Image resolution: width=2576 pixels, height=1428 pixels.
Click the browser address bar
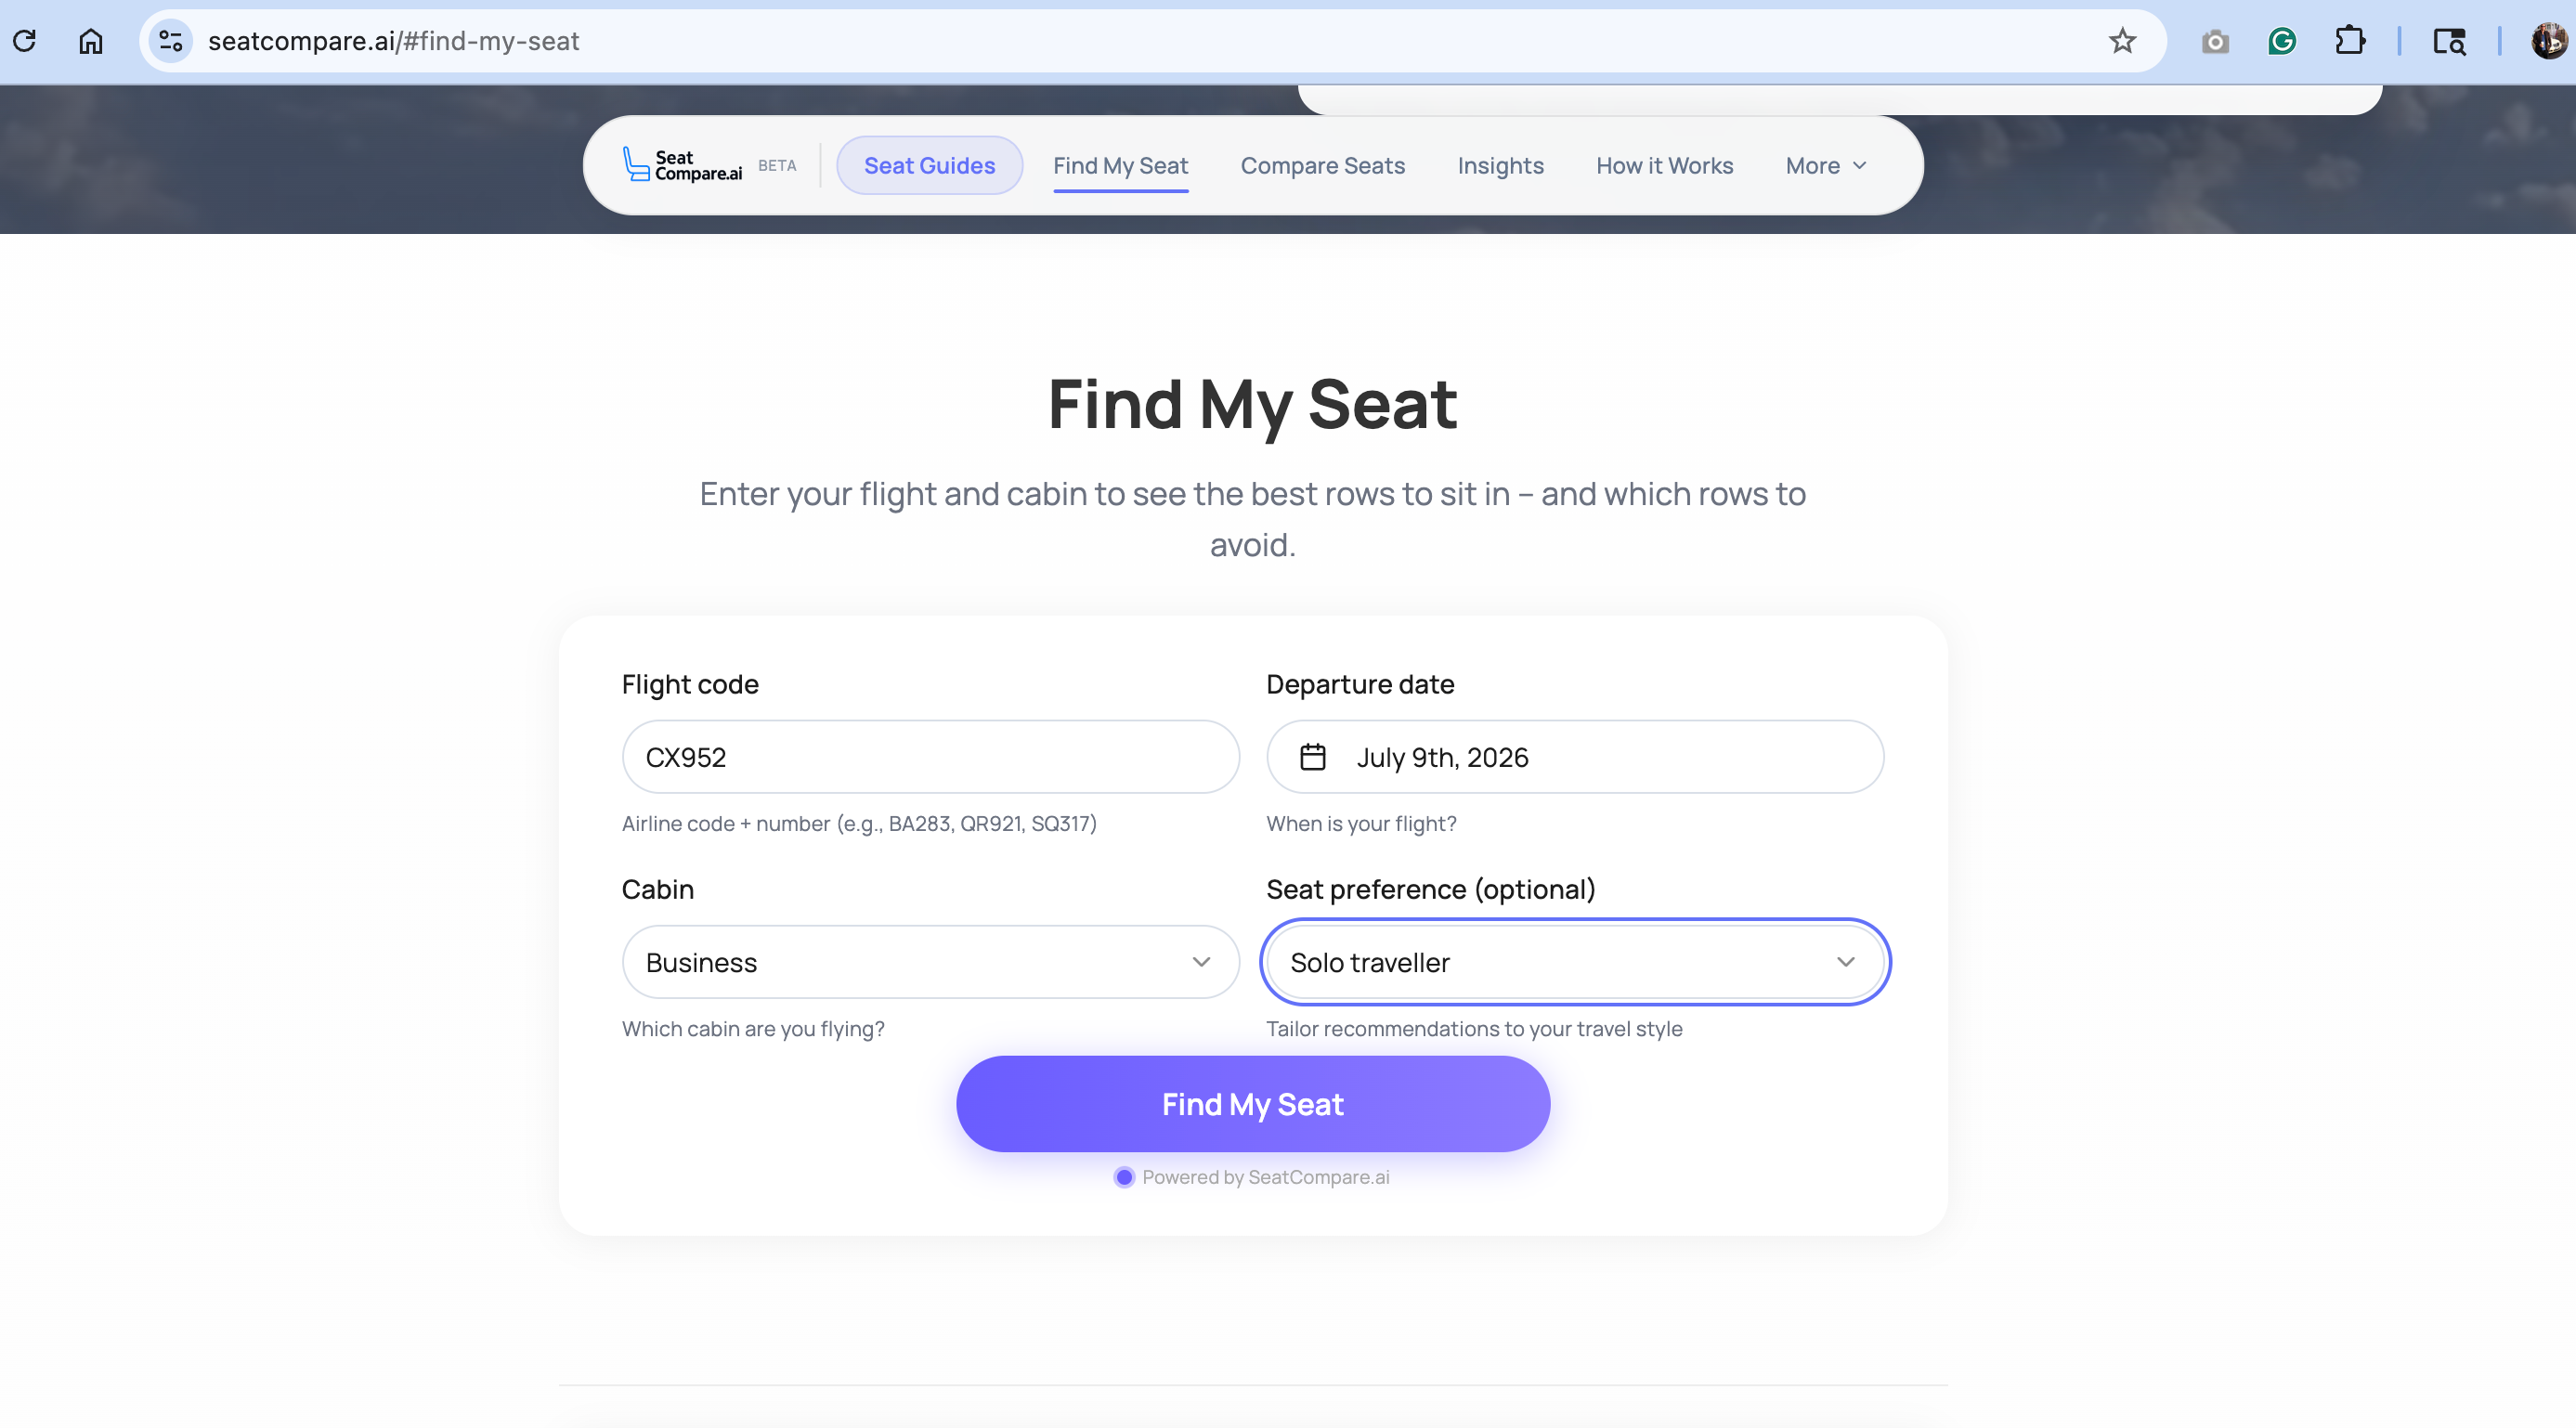tap(700, 41)
